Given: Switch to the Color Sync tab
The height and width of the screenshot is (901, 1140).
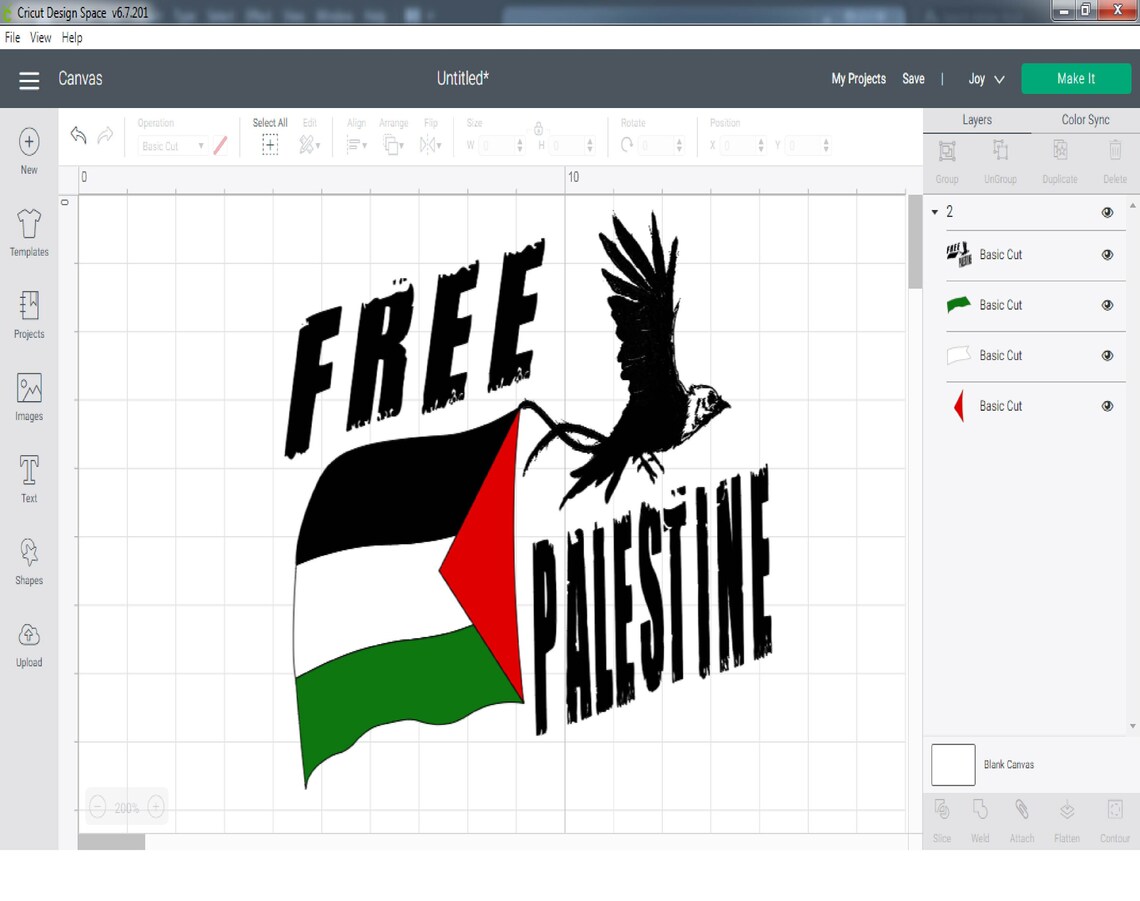Looking at the screenshot, I should (1085, 119).
